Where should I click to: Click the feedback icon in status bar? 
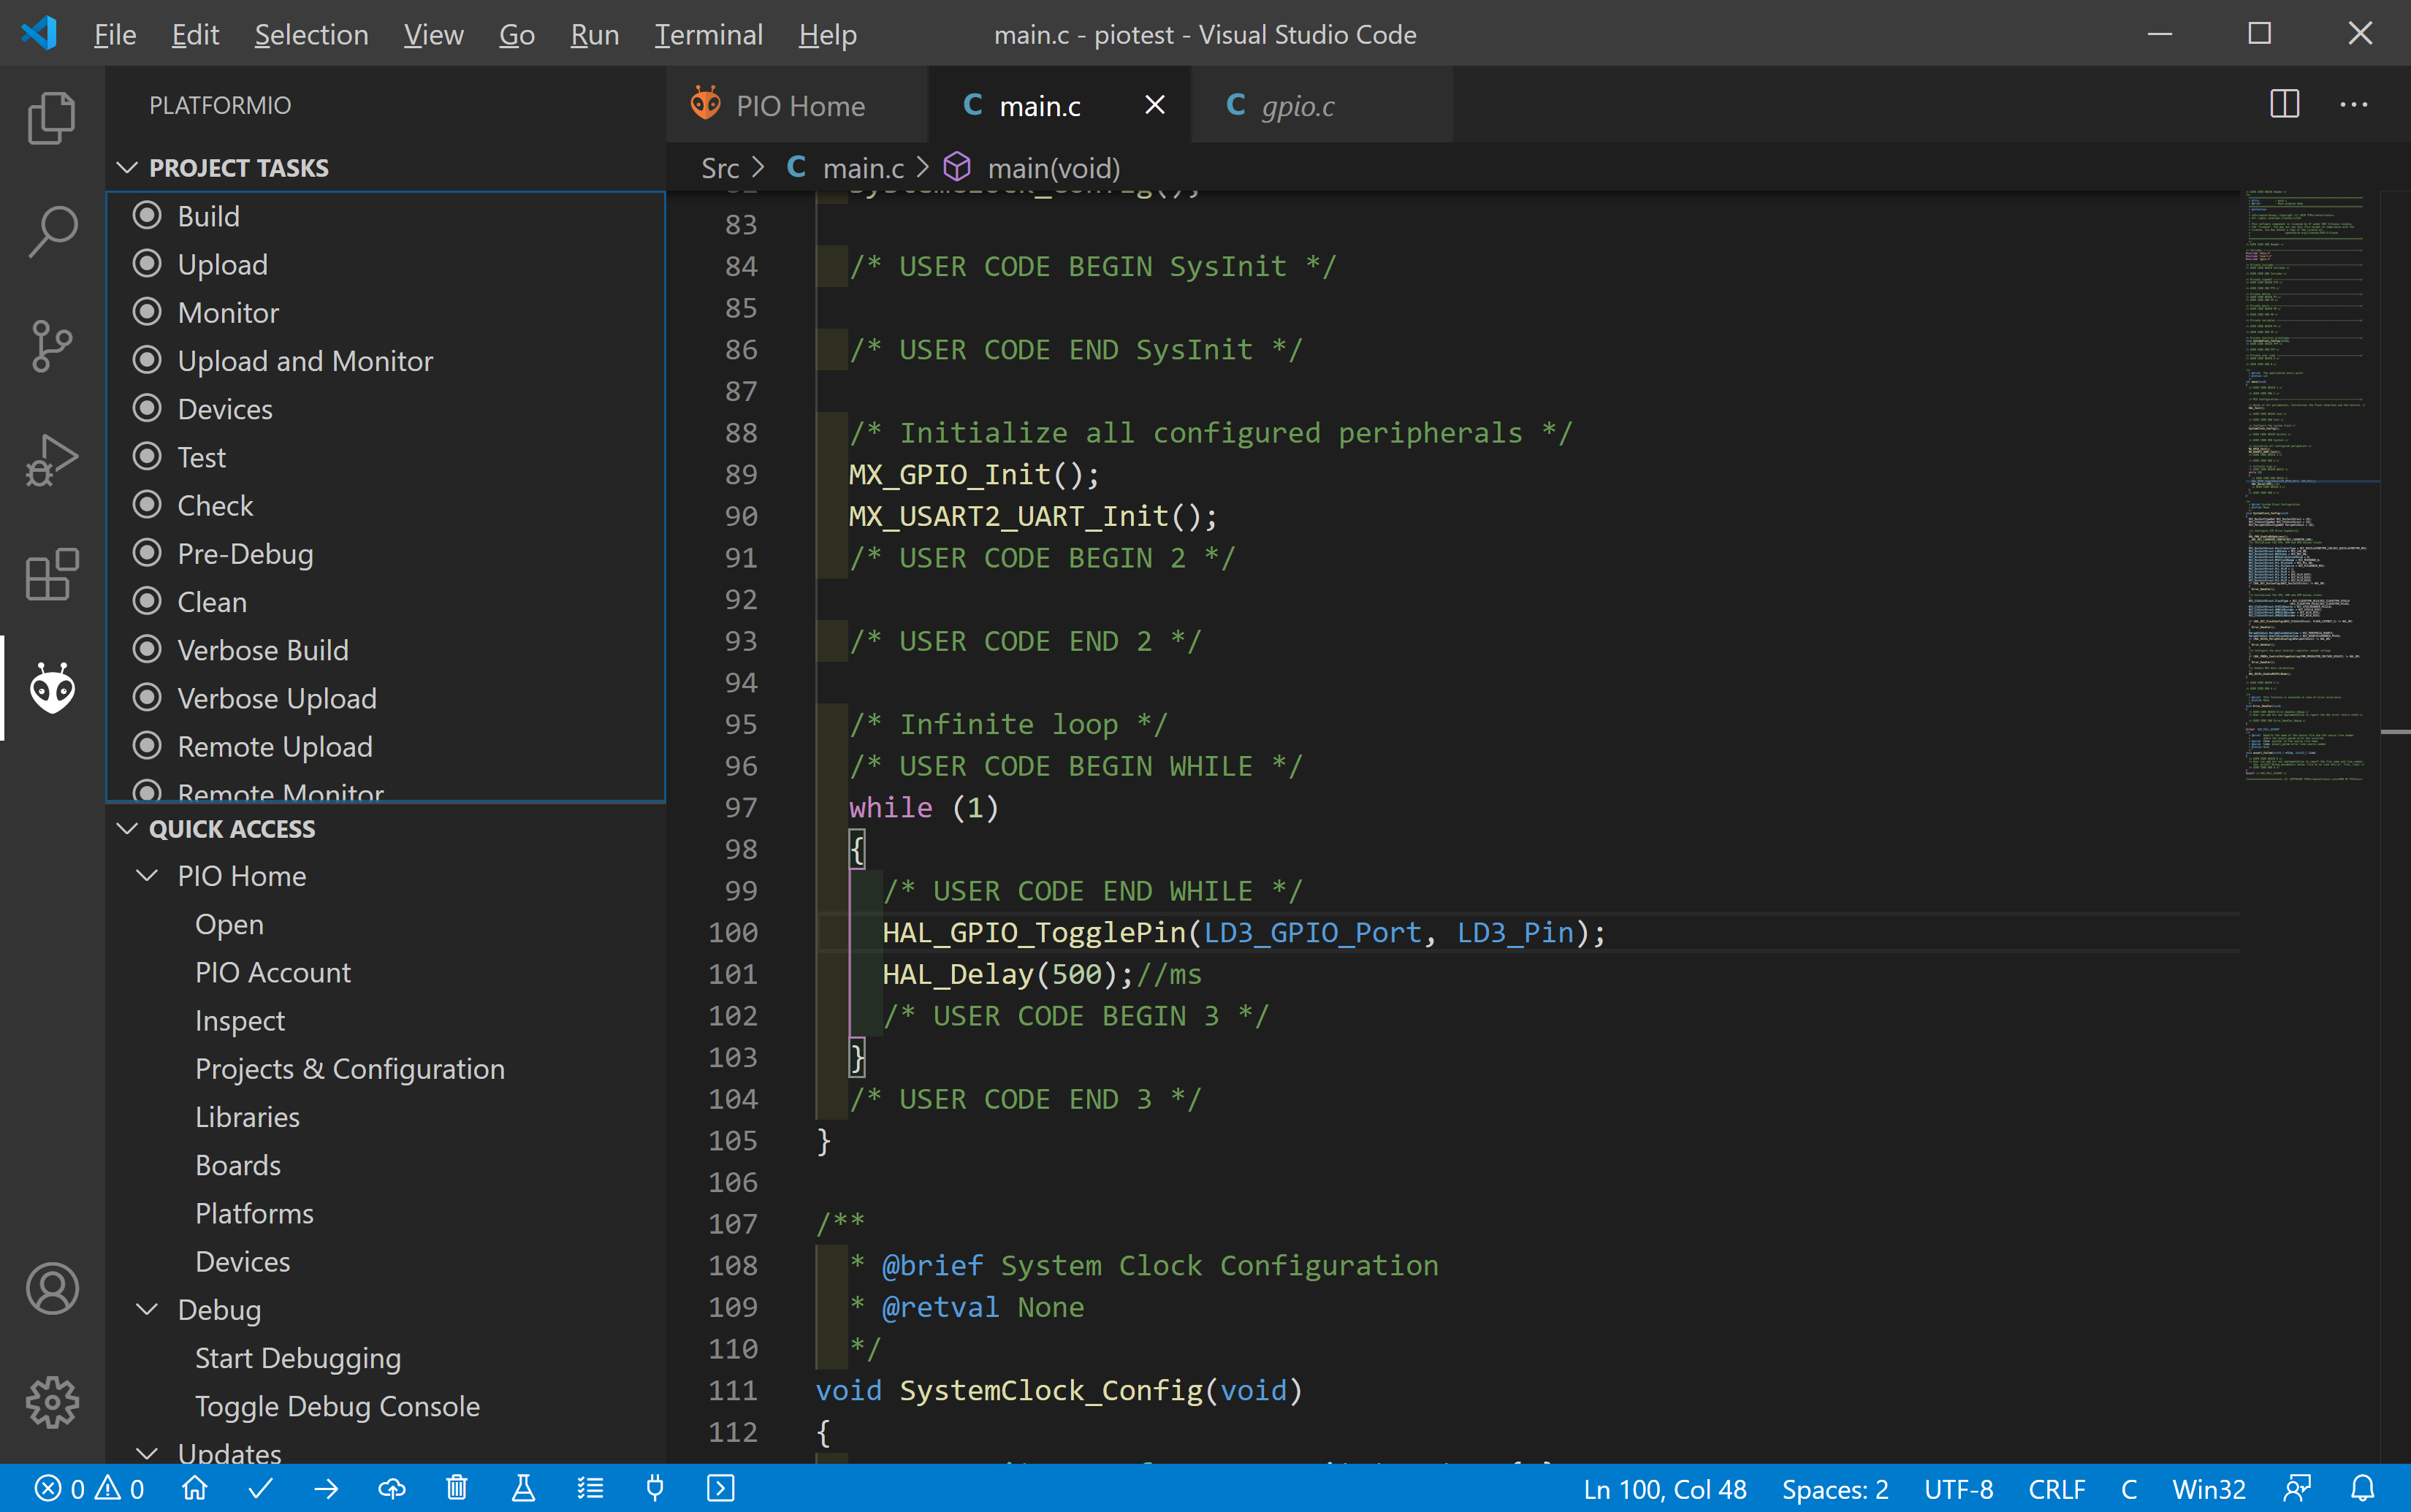[2298, 1488]
